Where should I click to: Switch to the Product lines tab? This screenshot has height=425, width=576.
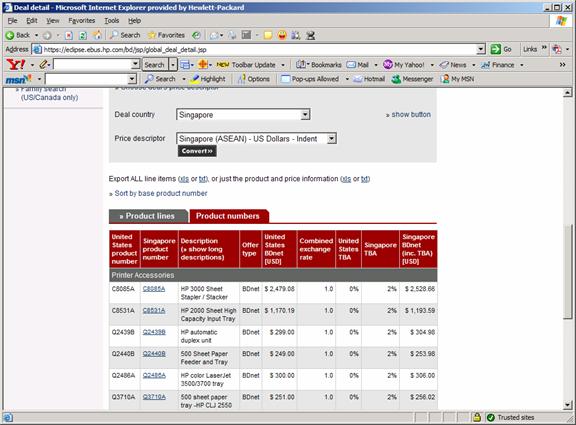[148, 216]
